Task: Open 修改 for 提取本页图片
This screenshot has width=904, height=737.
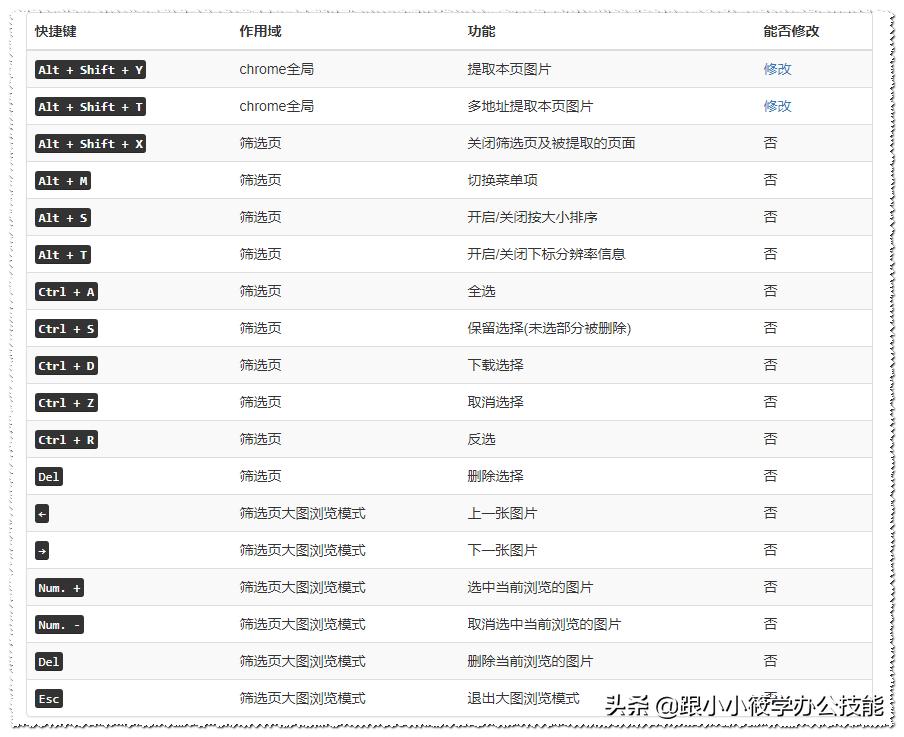Action: point(777,70)
